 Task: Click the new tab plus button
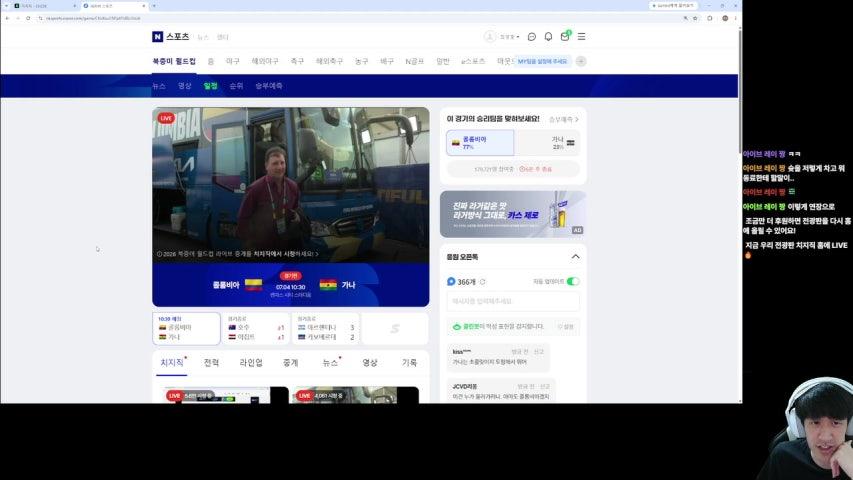pyautogui.click(x=154, y=5)
